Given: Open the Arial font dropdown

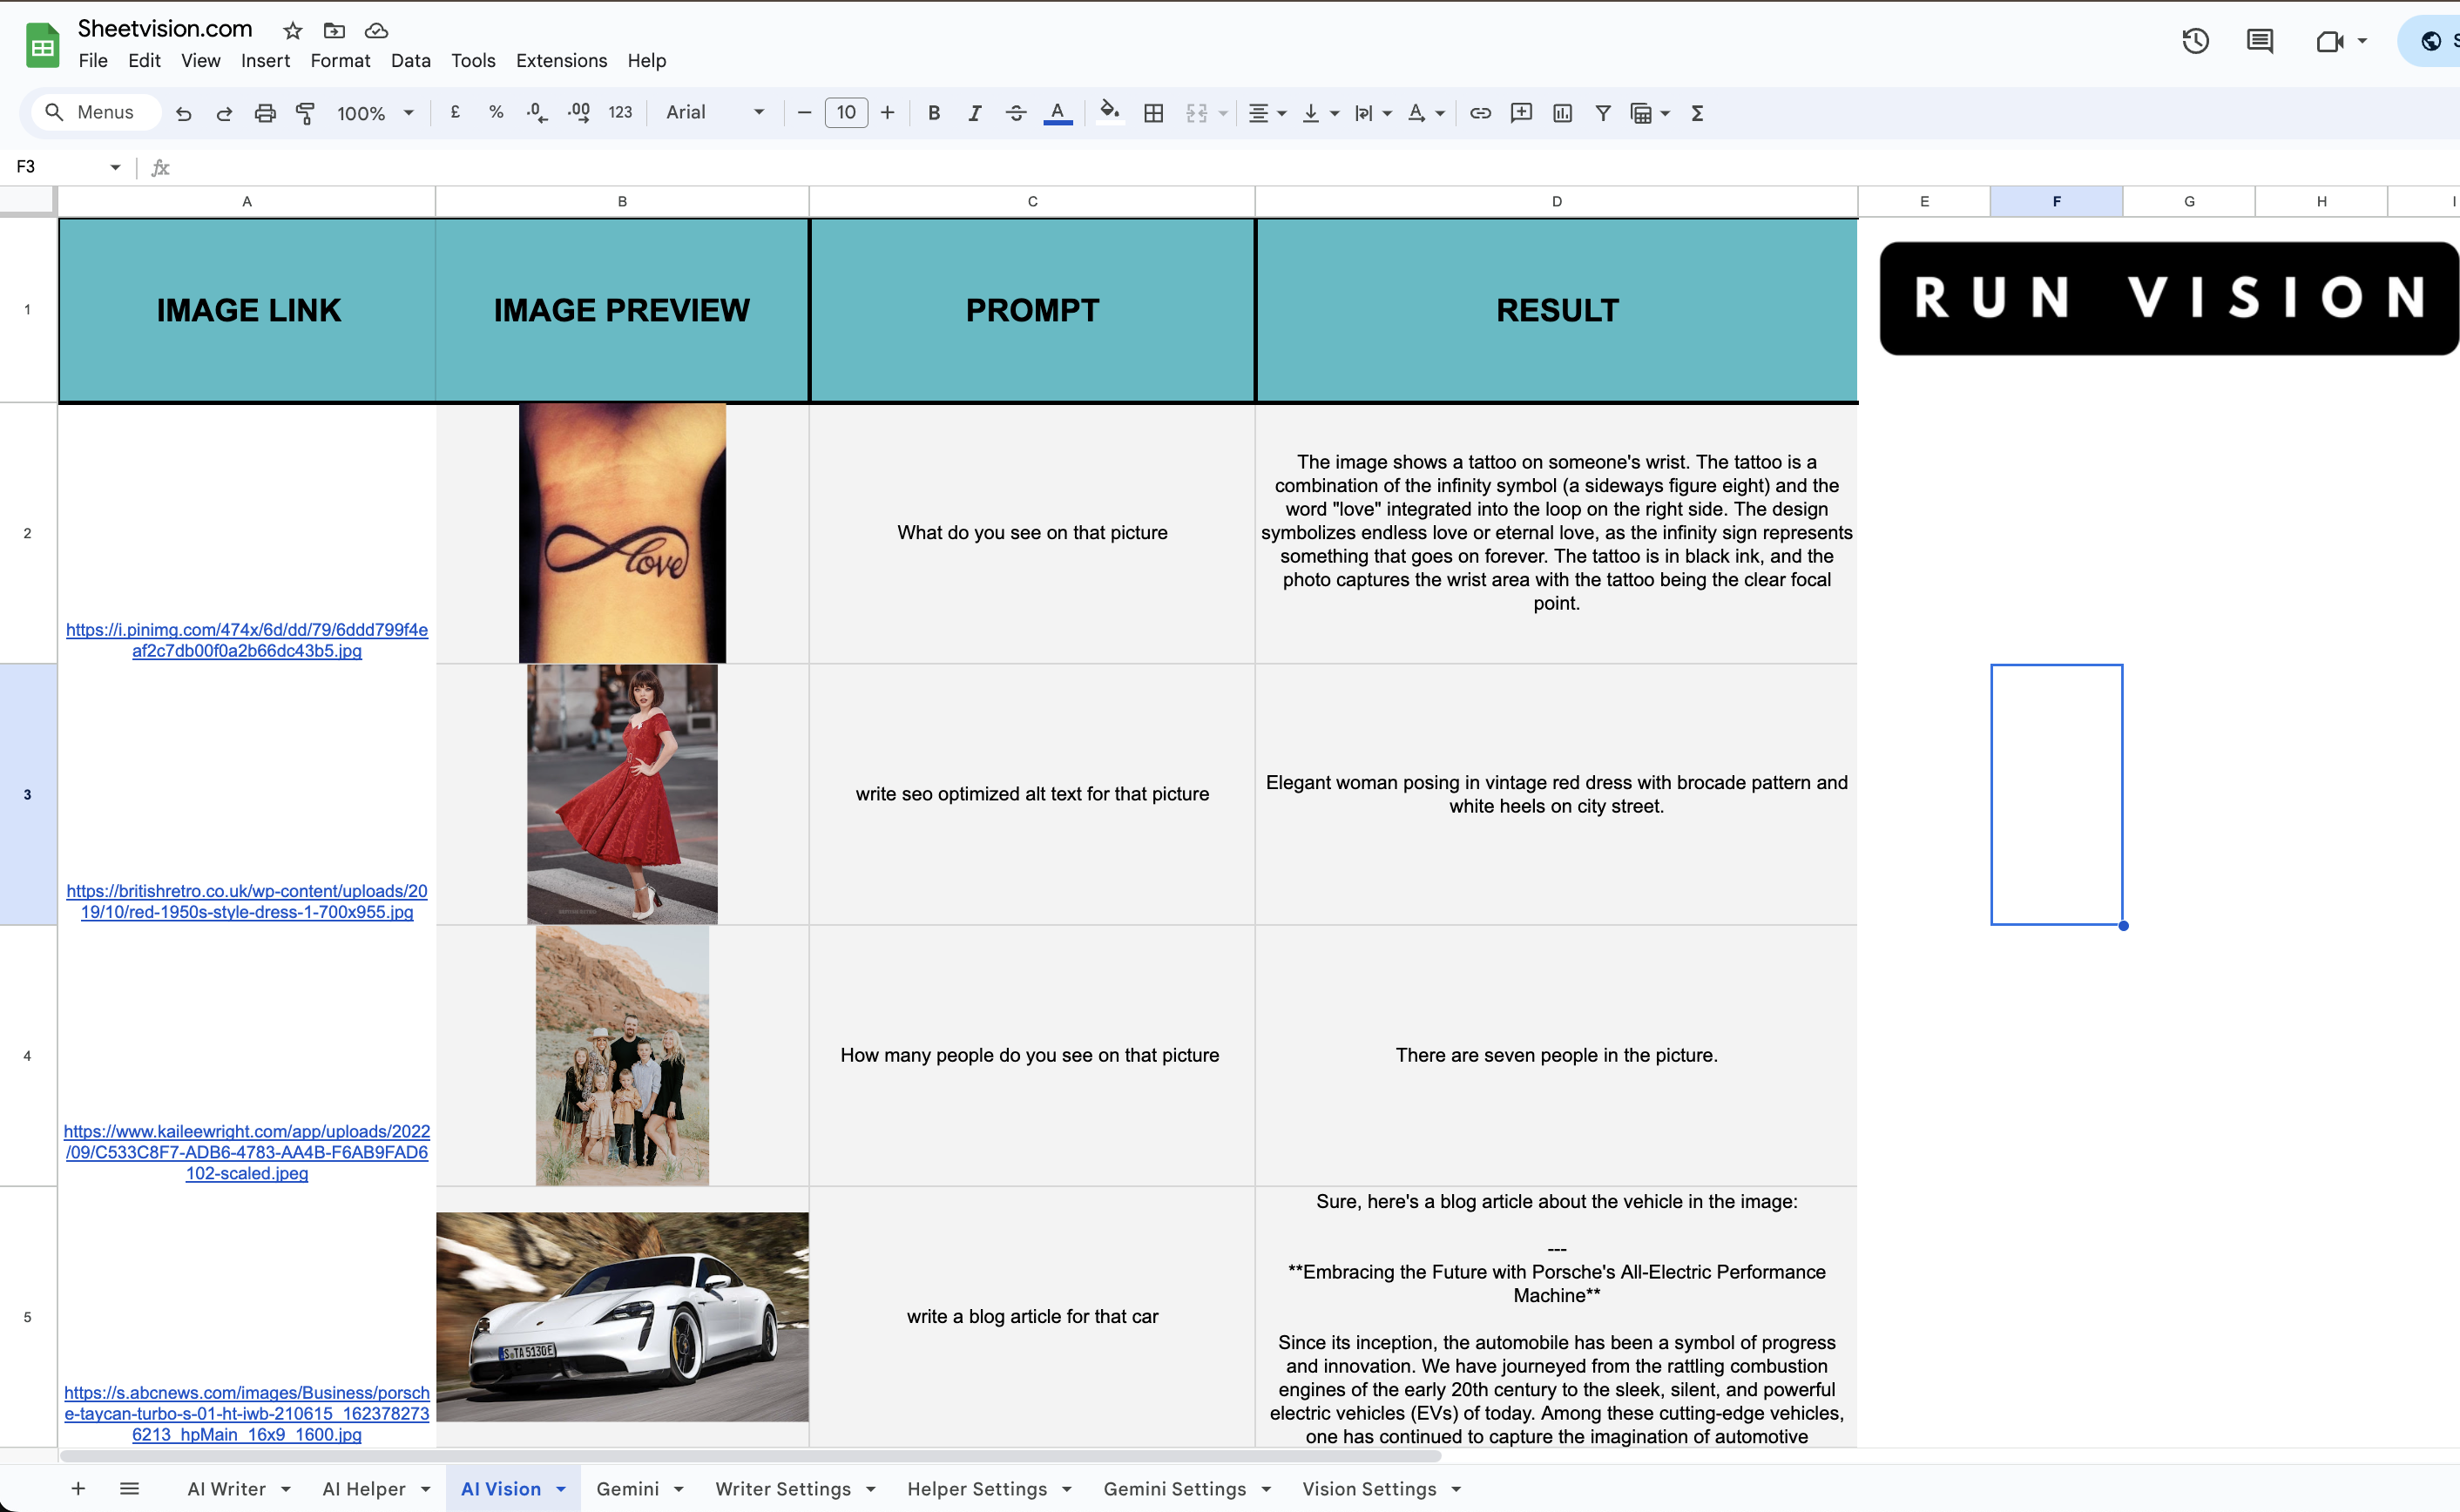Looking at the screenshot, I should (714, 113).
